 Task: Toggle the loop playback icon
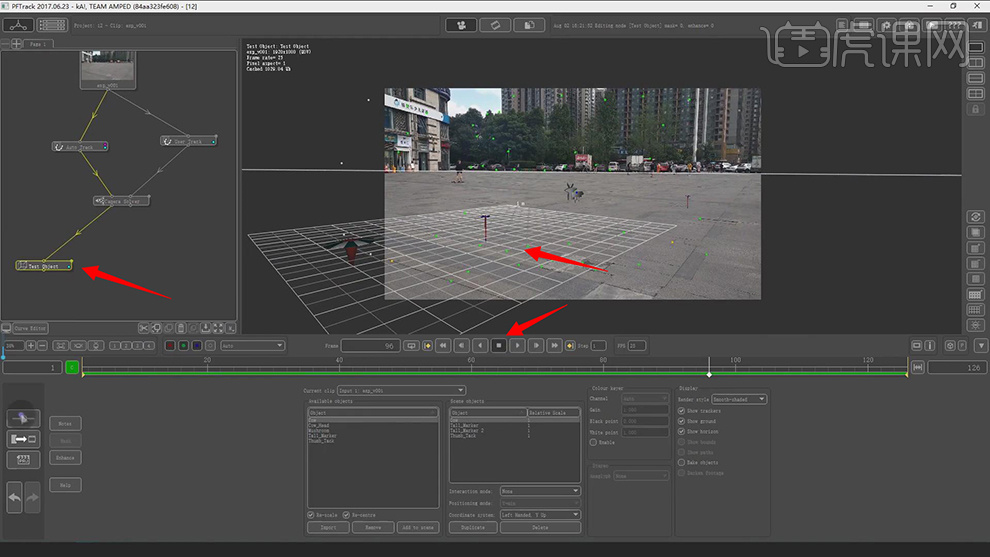coord(412,345)
